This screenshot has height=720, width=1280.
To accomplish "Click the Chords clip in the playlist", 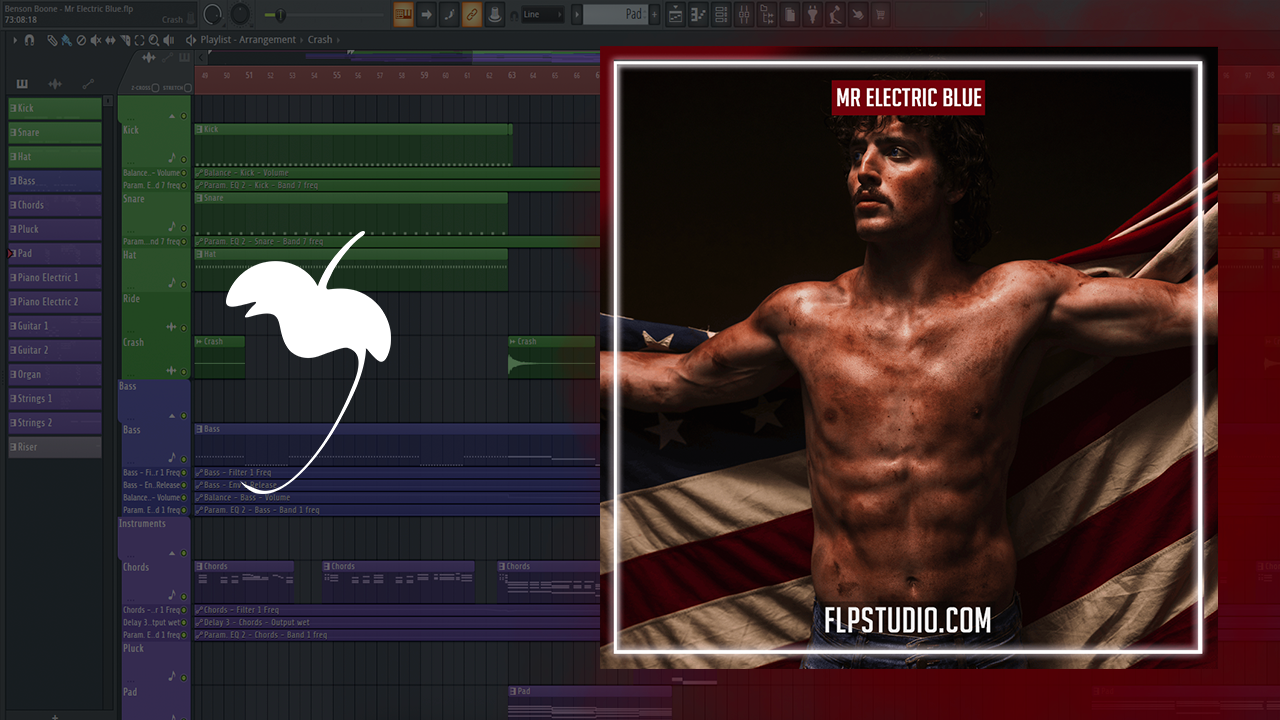I will (x=244, y=574).
